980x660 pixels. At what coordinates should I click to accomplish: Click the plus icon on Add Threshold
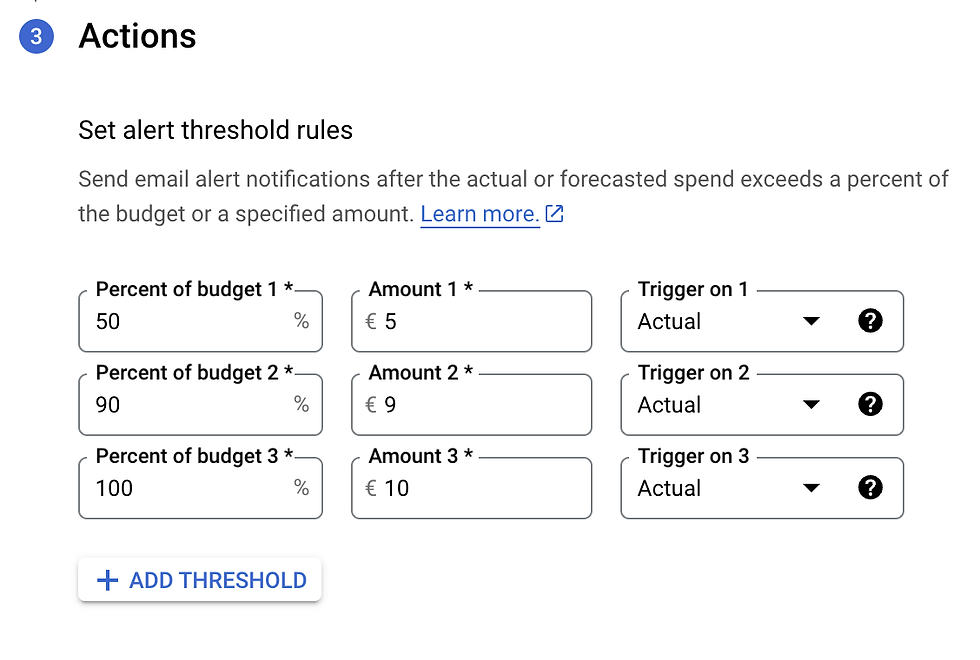click(x=106, y=581)
